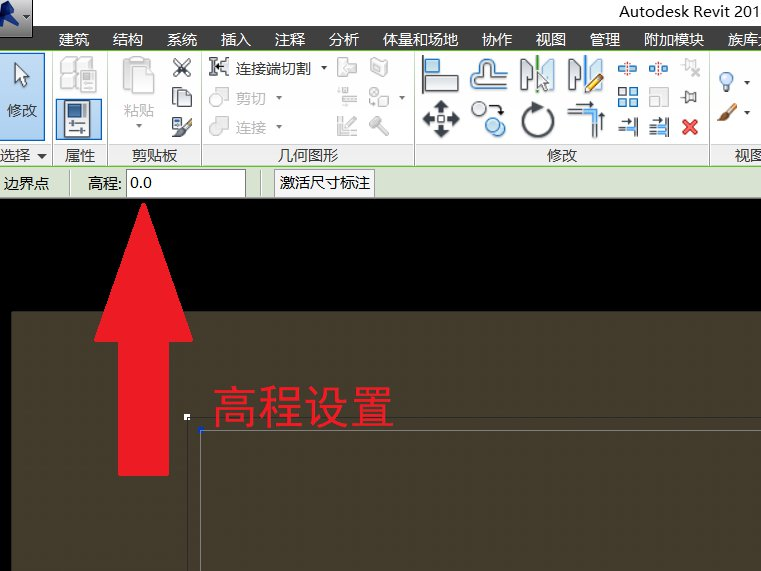This screenshot has height=571, width=761.
Task: Select the Move tool
Action: coord(440,119)
